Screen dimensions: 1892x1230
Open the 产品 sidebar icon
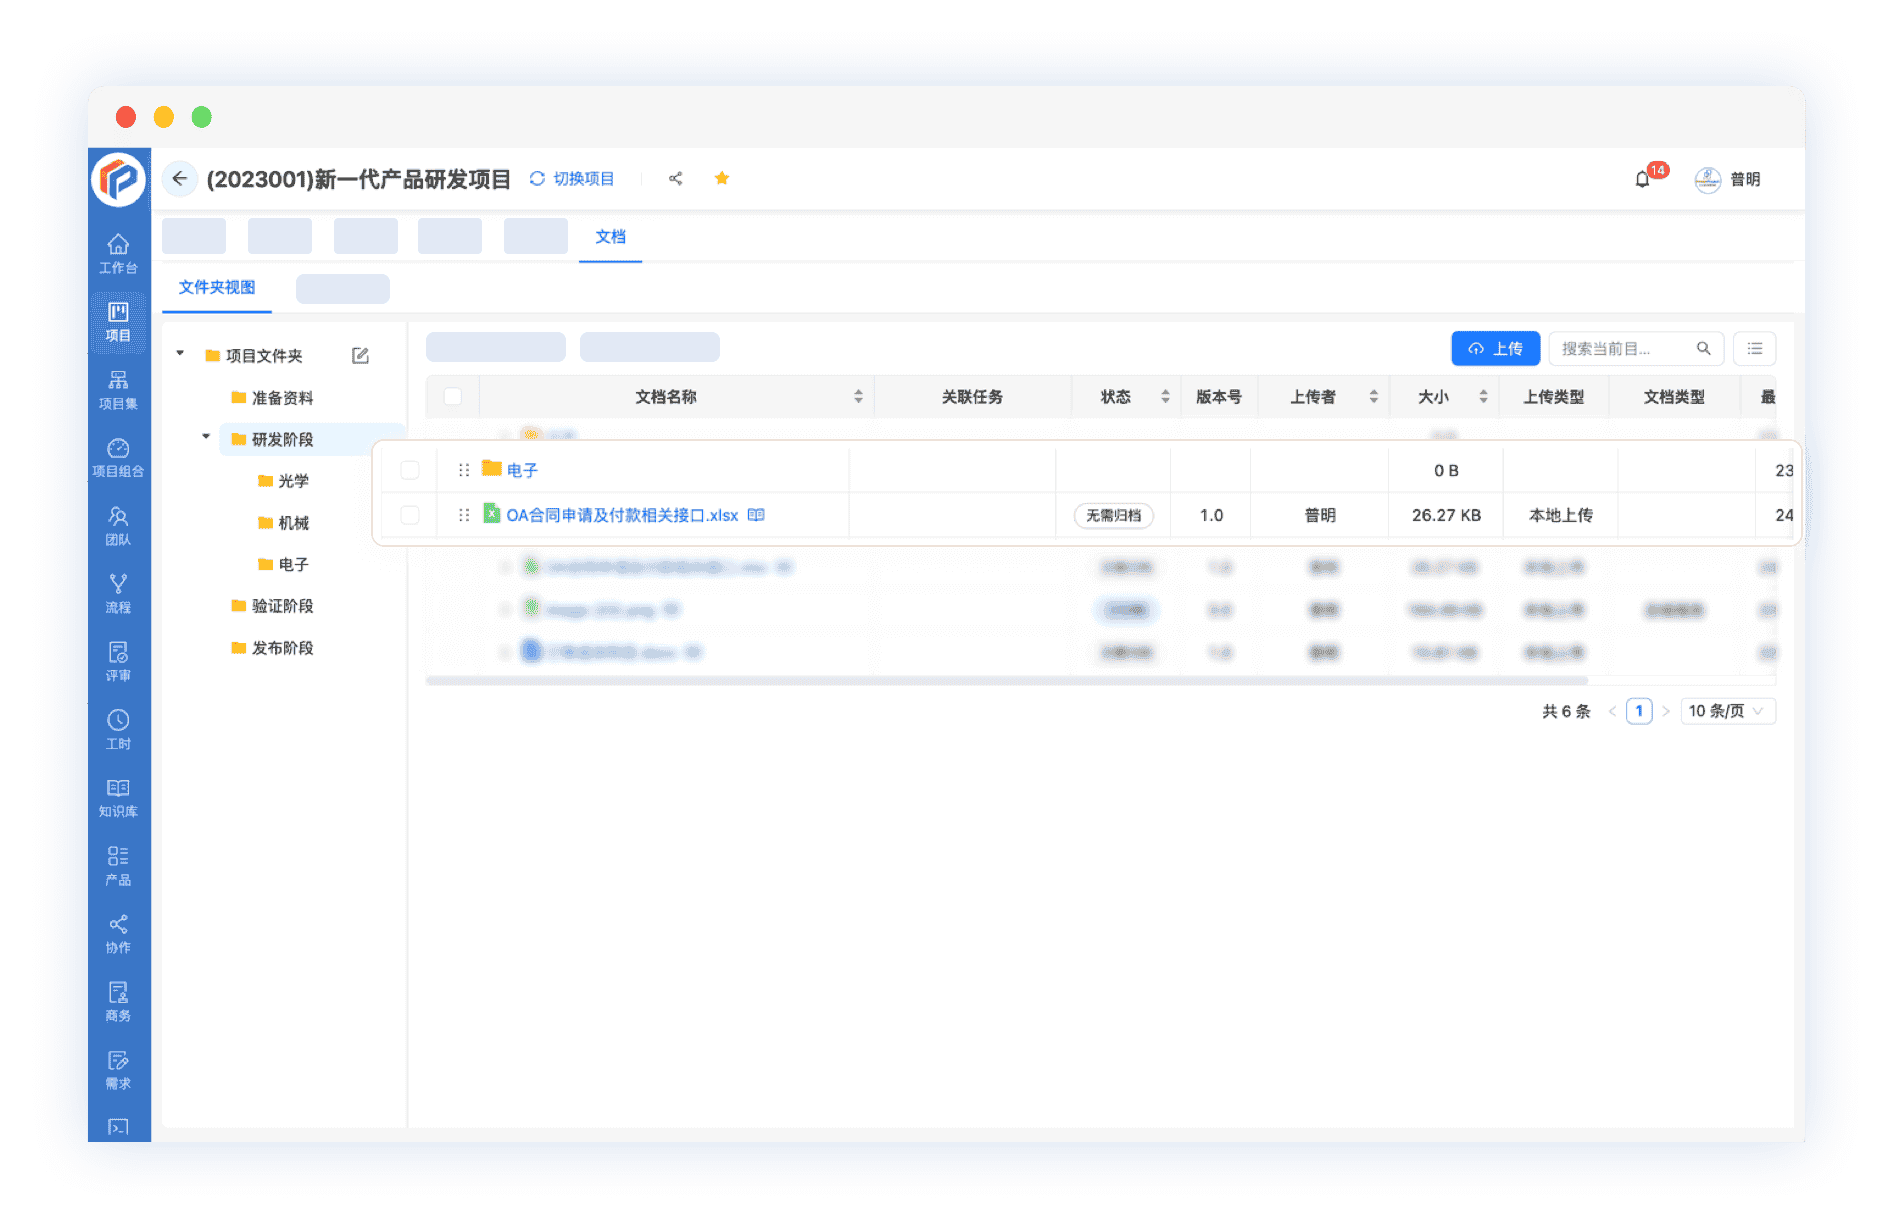click(118, 866)
